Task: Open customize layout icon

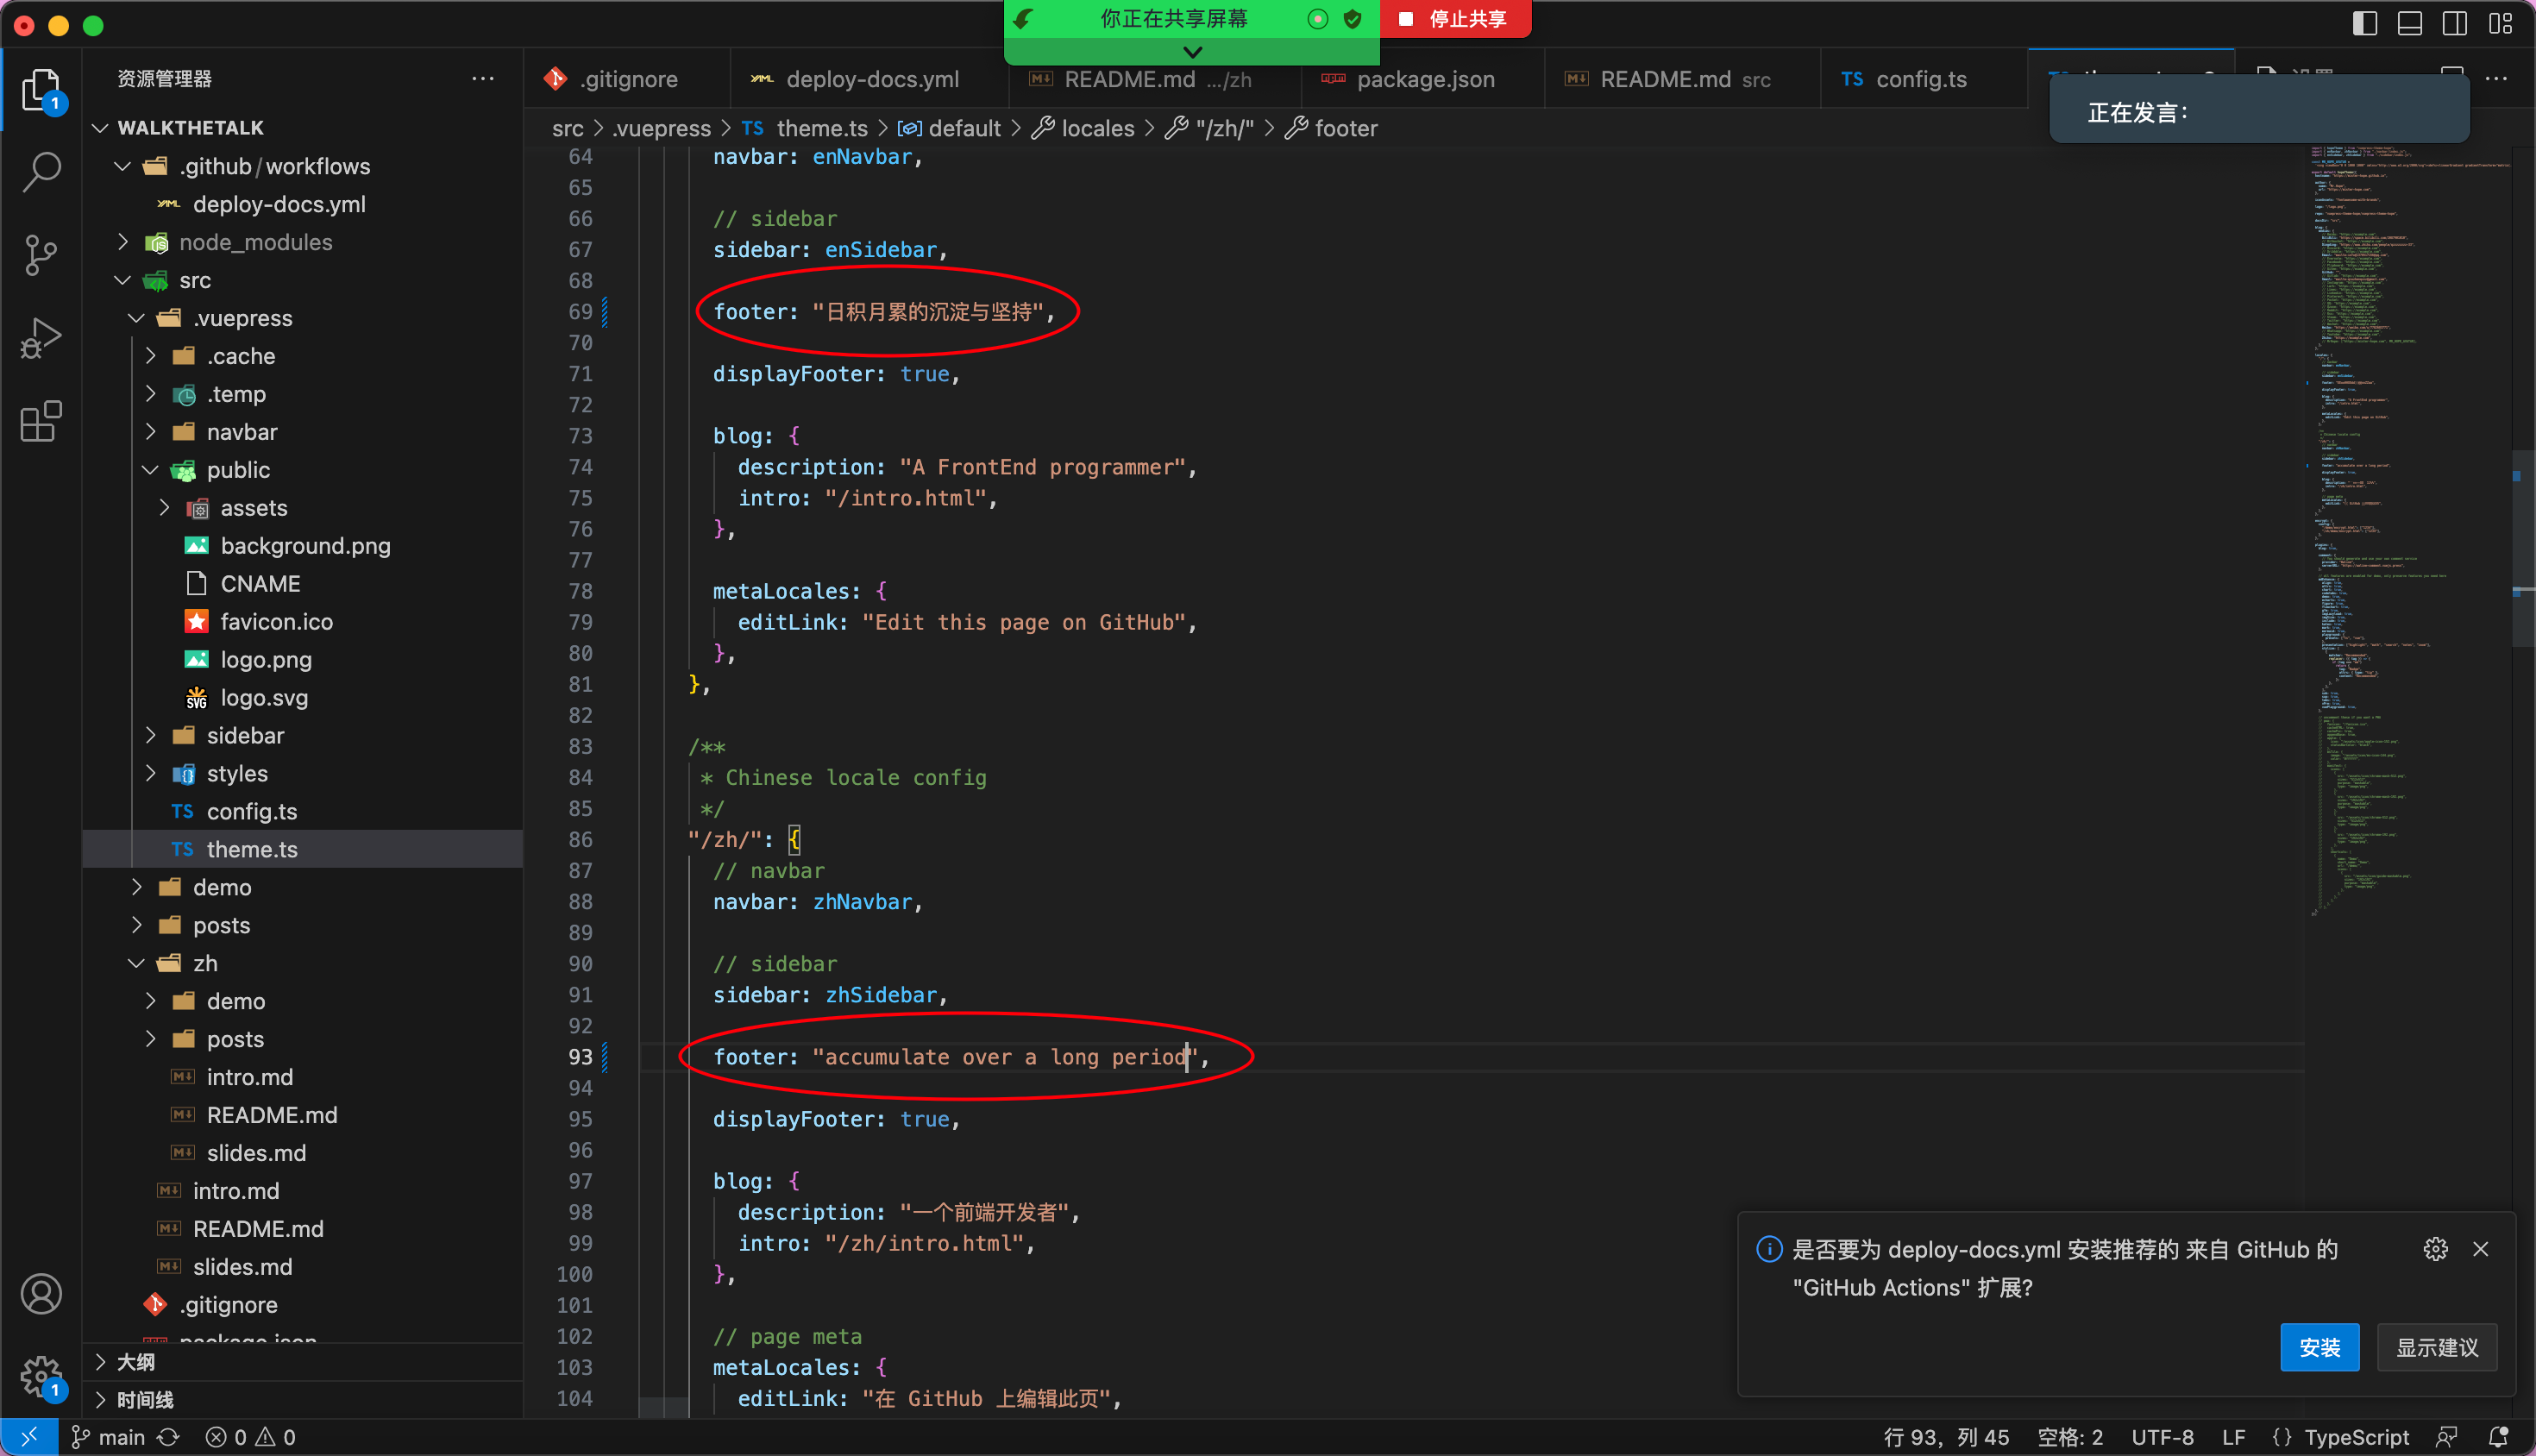Action: click(x=2501, y=23)
